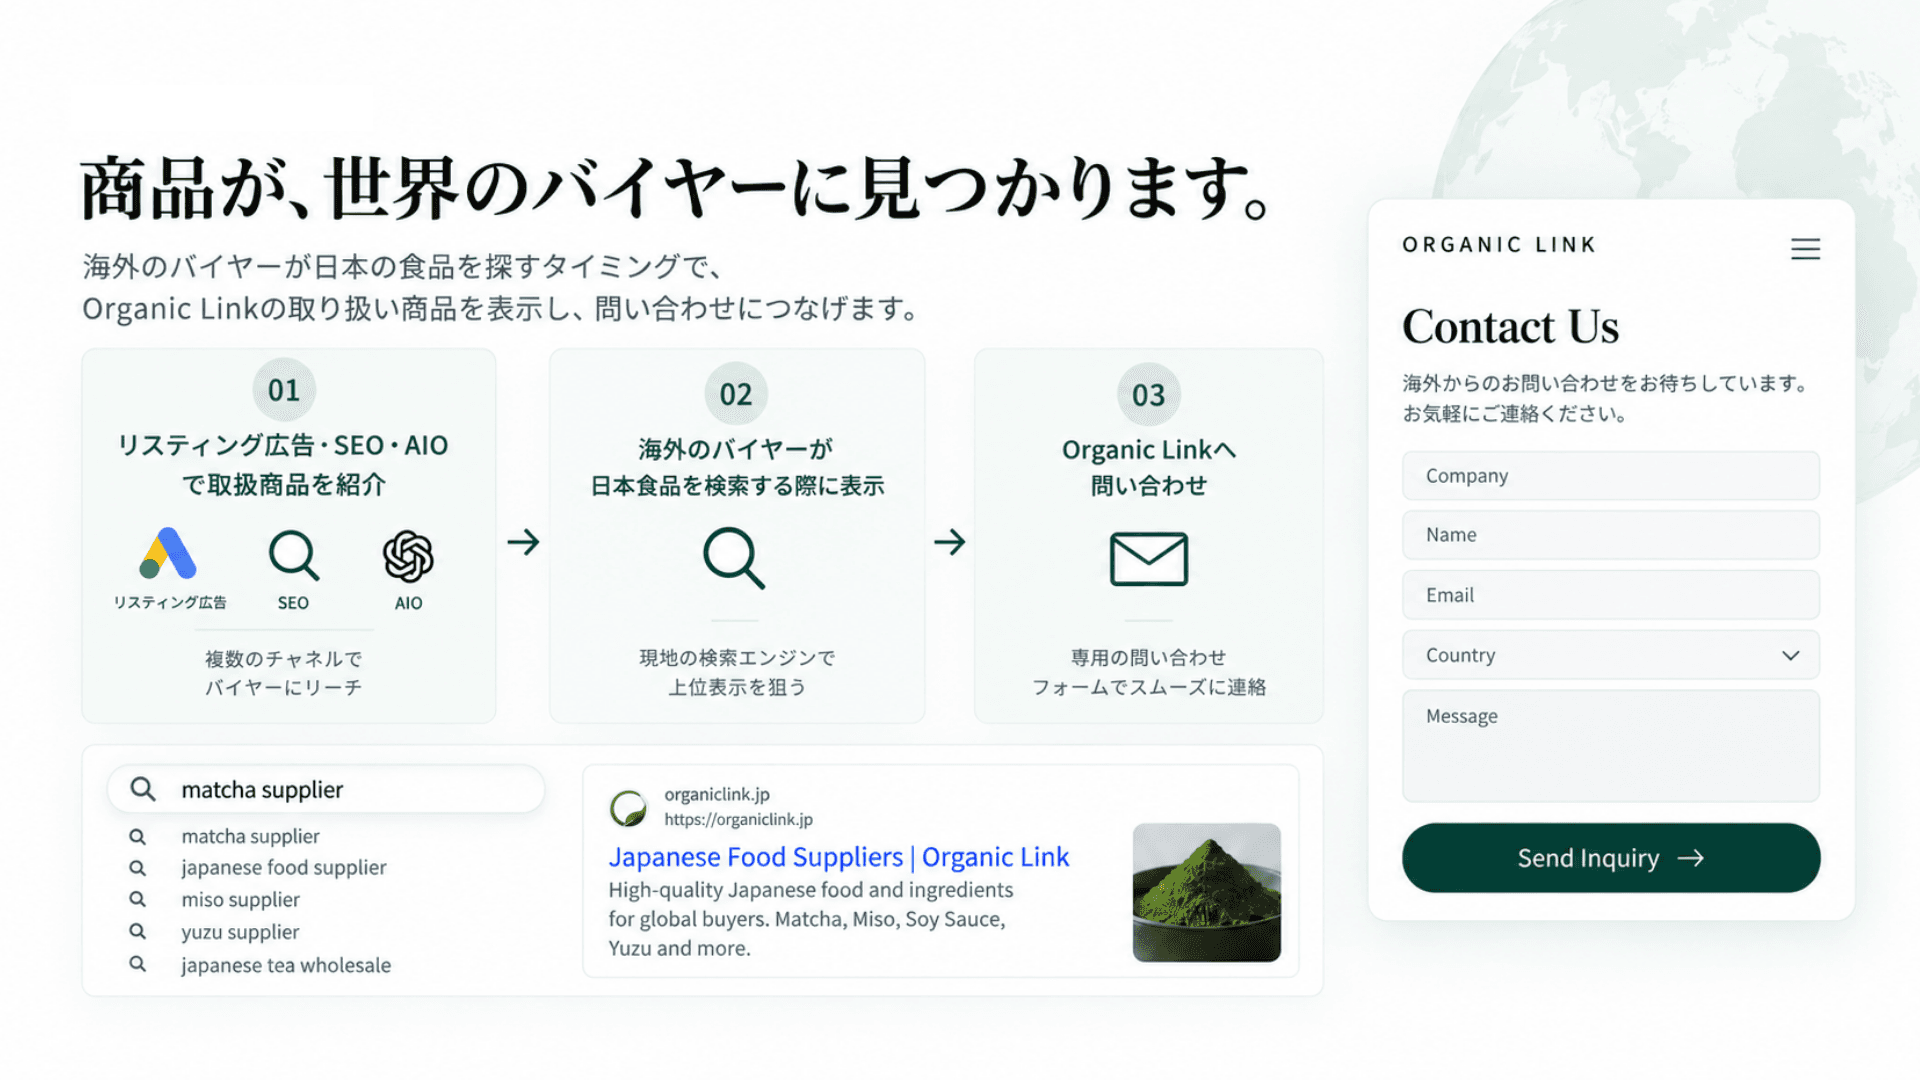Choose the miso supplier suggestion
1920x1080 pixels.
(x=240, y=900)
